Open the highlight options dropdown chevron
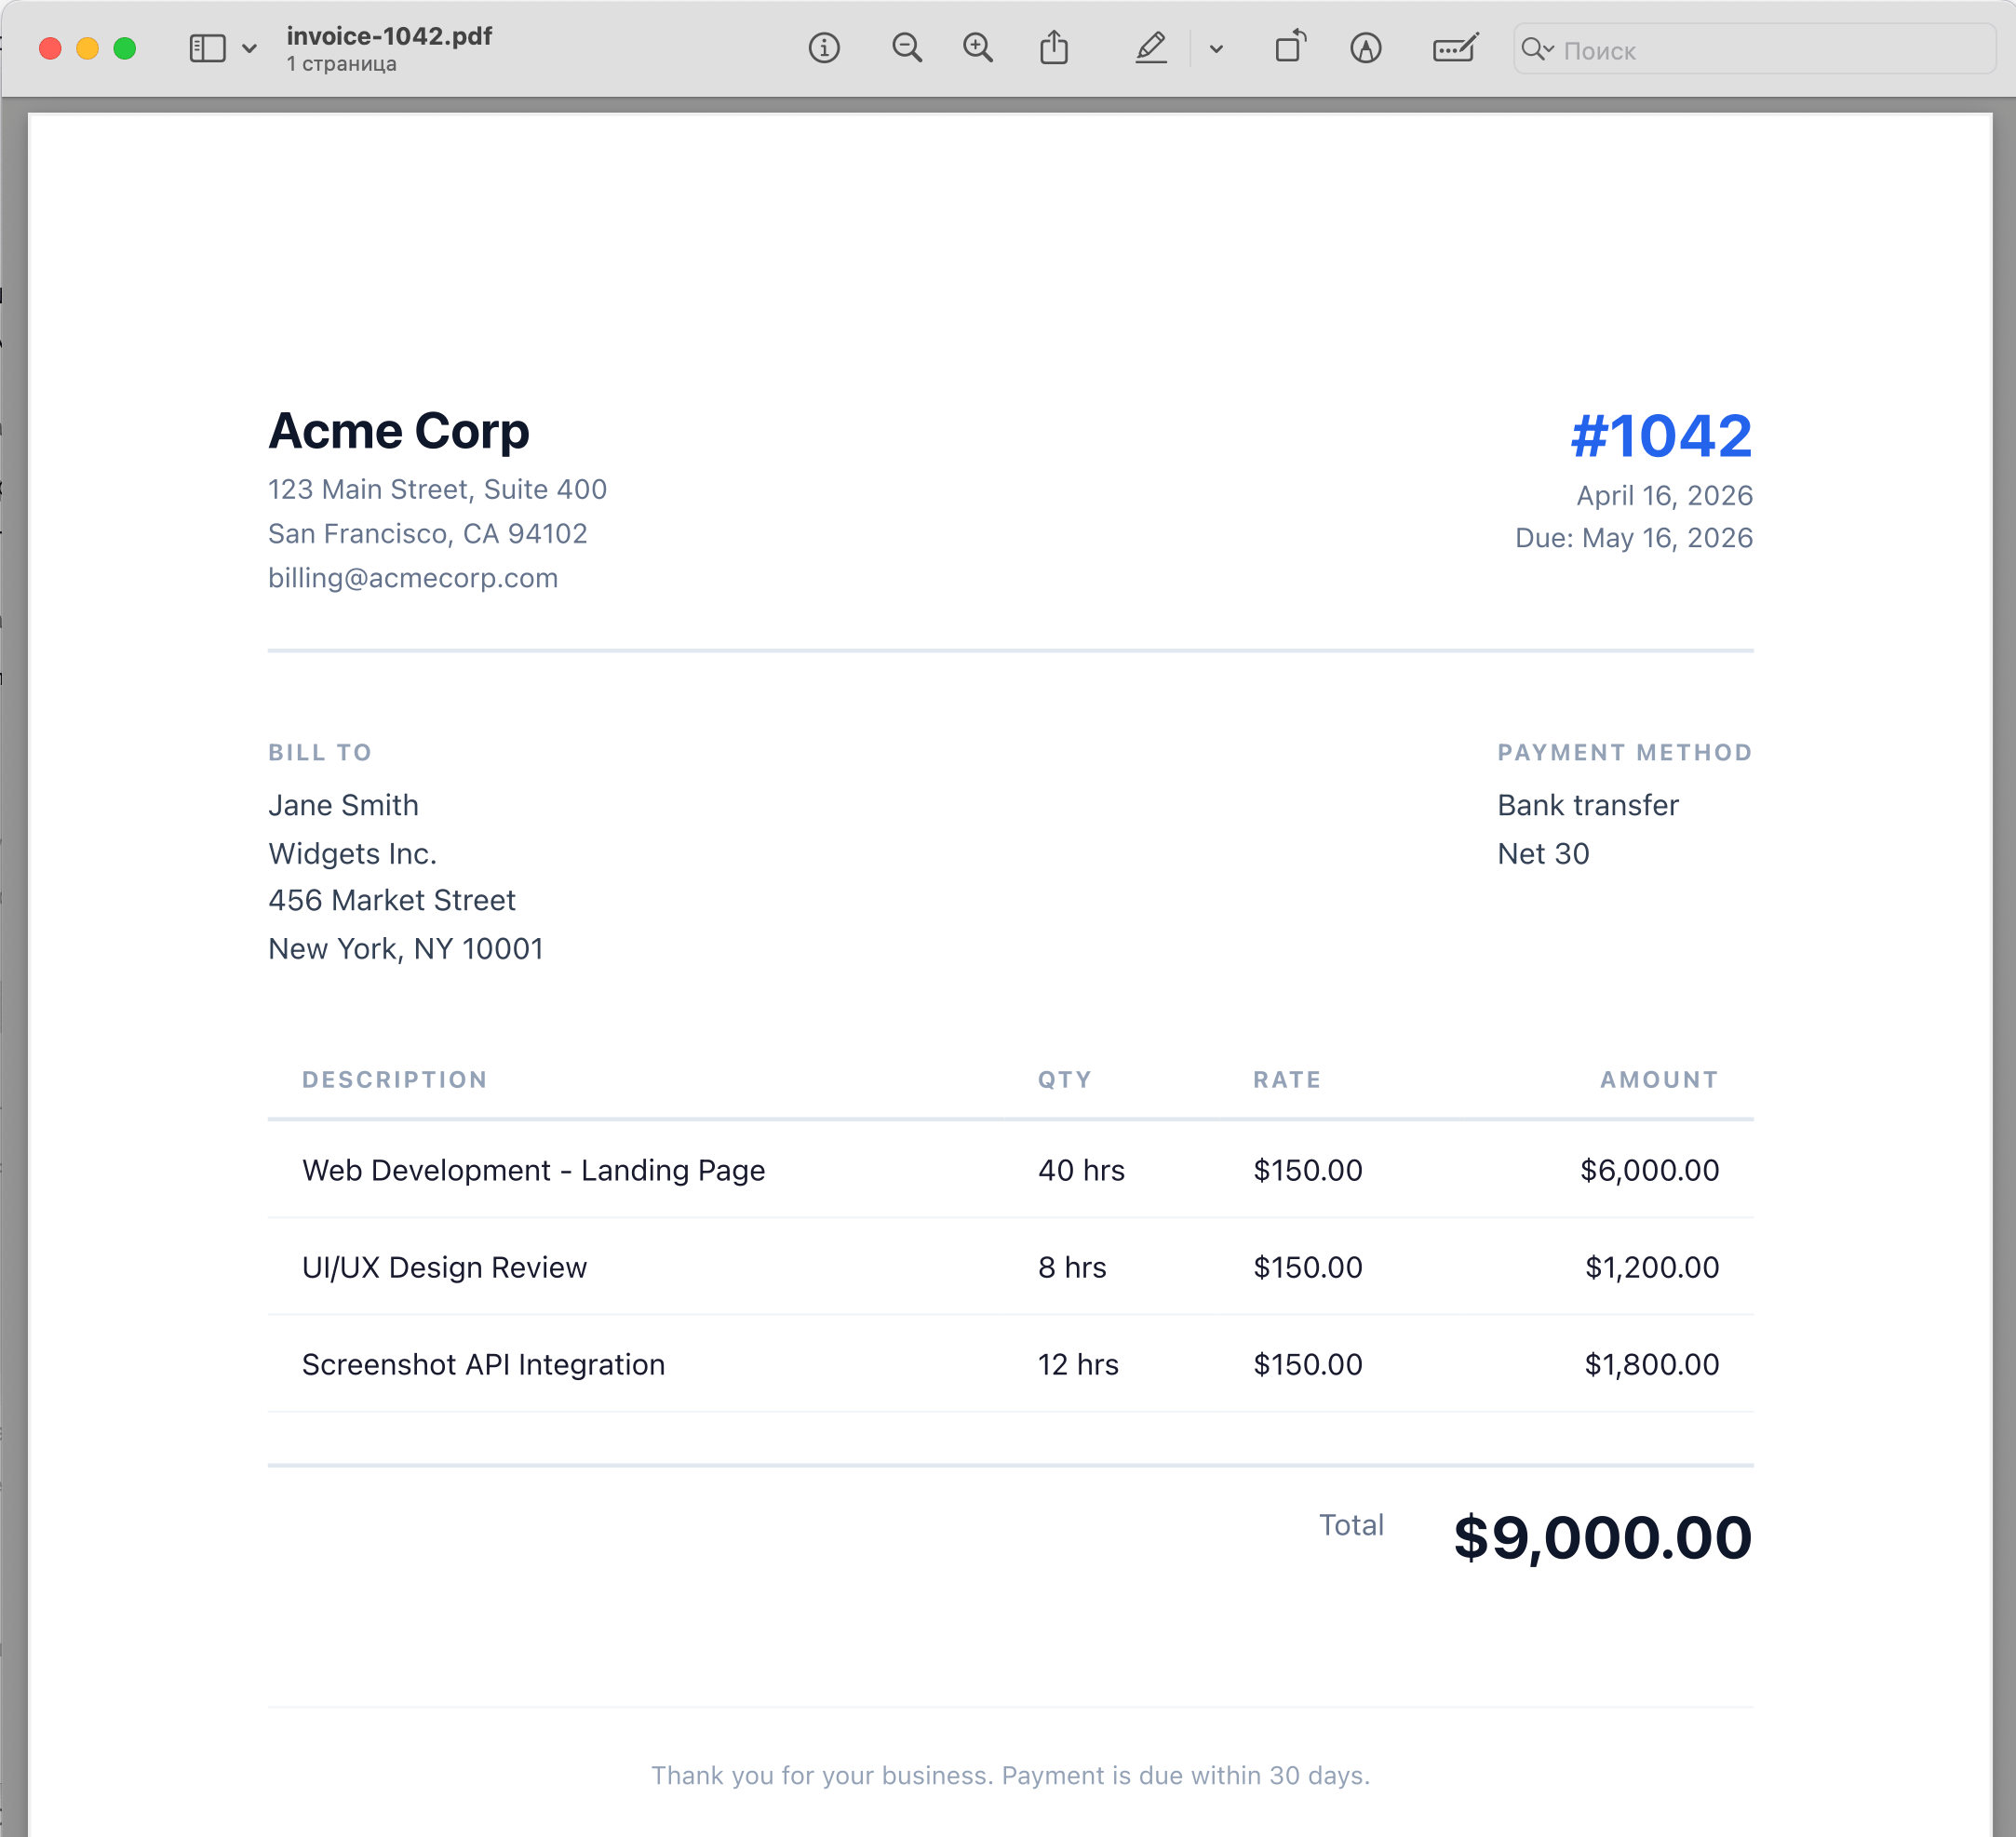This screenshot has height=1837, width=2016. [1216, 47]
